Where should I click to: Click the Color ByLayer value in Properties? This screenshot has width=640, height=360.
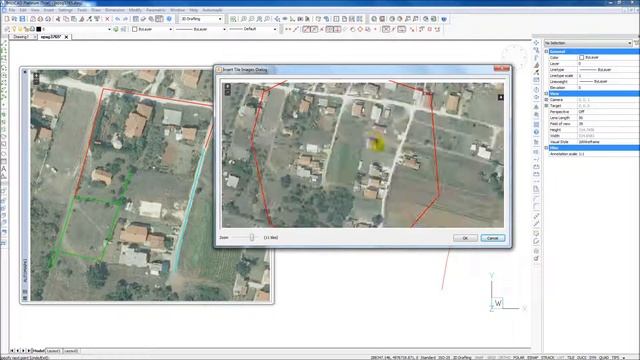point(608,58)
